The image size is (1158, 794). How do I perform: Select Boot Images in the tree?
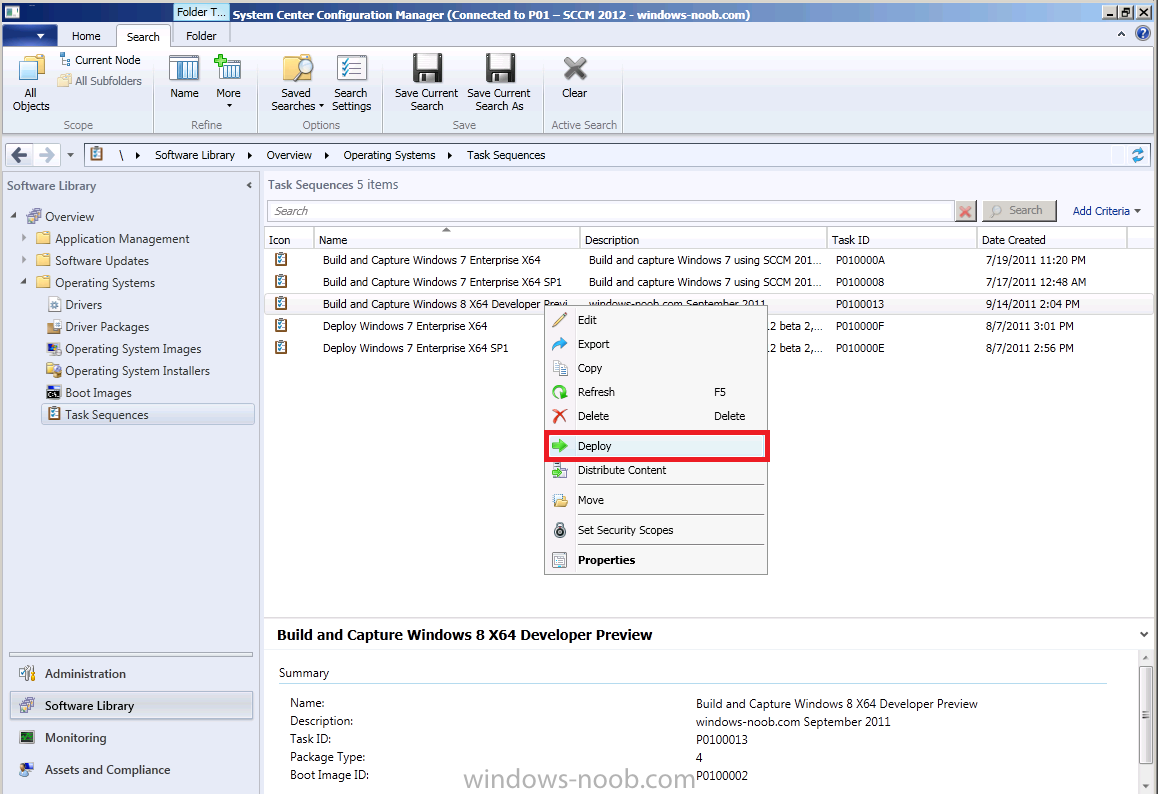coord(98,393)
